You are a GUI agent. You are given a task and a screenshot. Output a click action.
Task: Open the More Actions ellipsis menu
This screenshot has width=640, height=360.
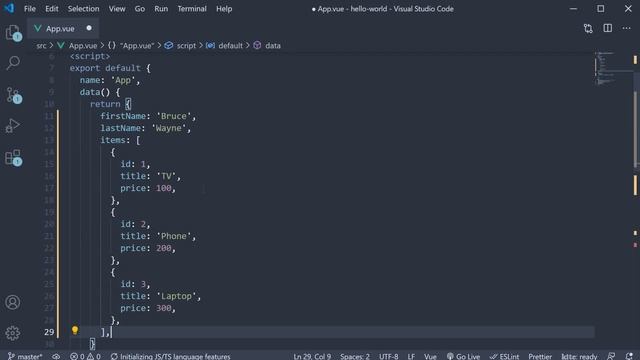(x=627, y=28)
